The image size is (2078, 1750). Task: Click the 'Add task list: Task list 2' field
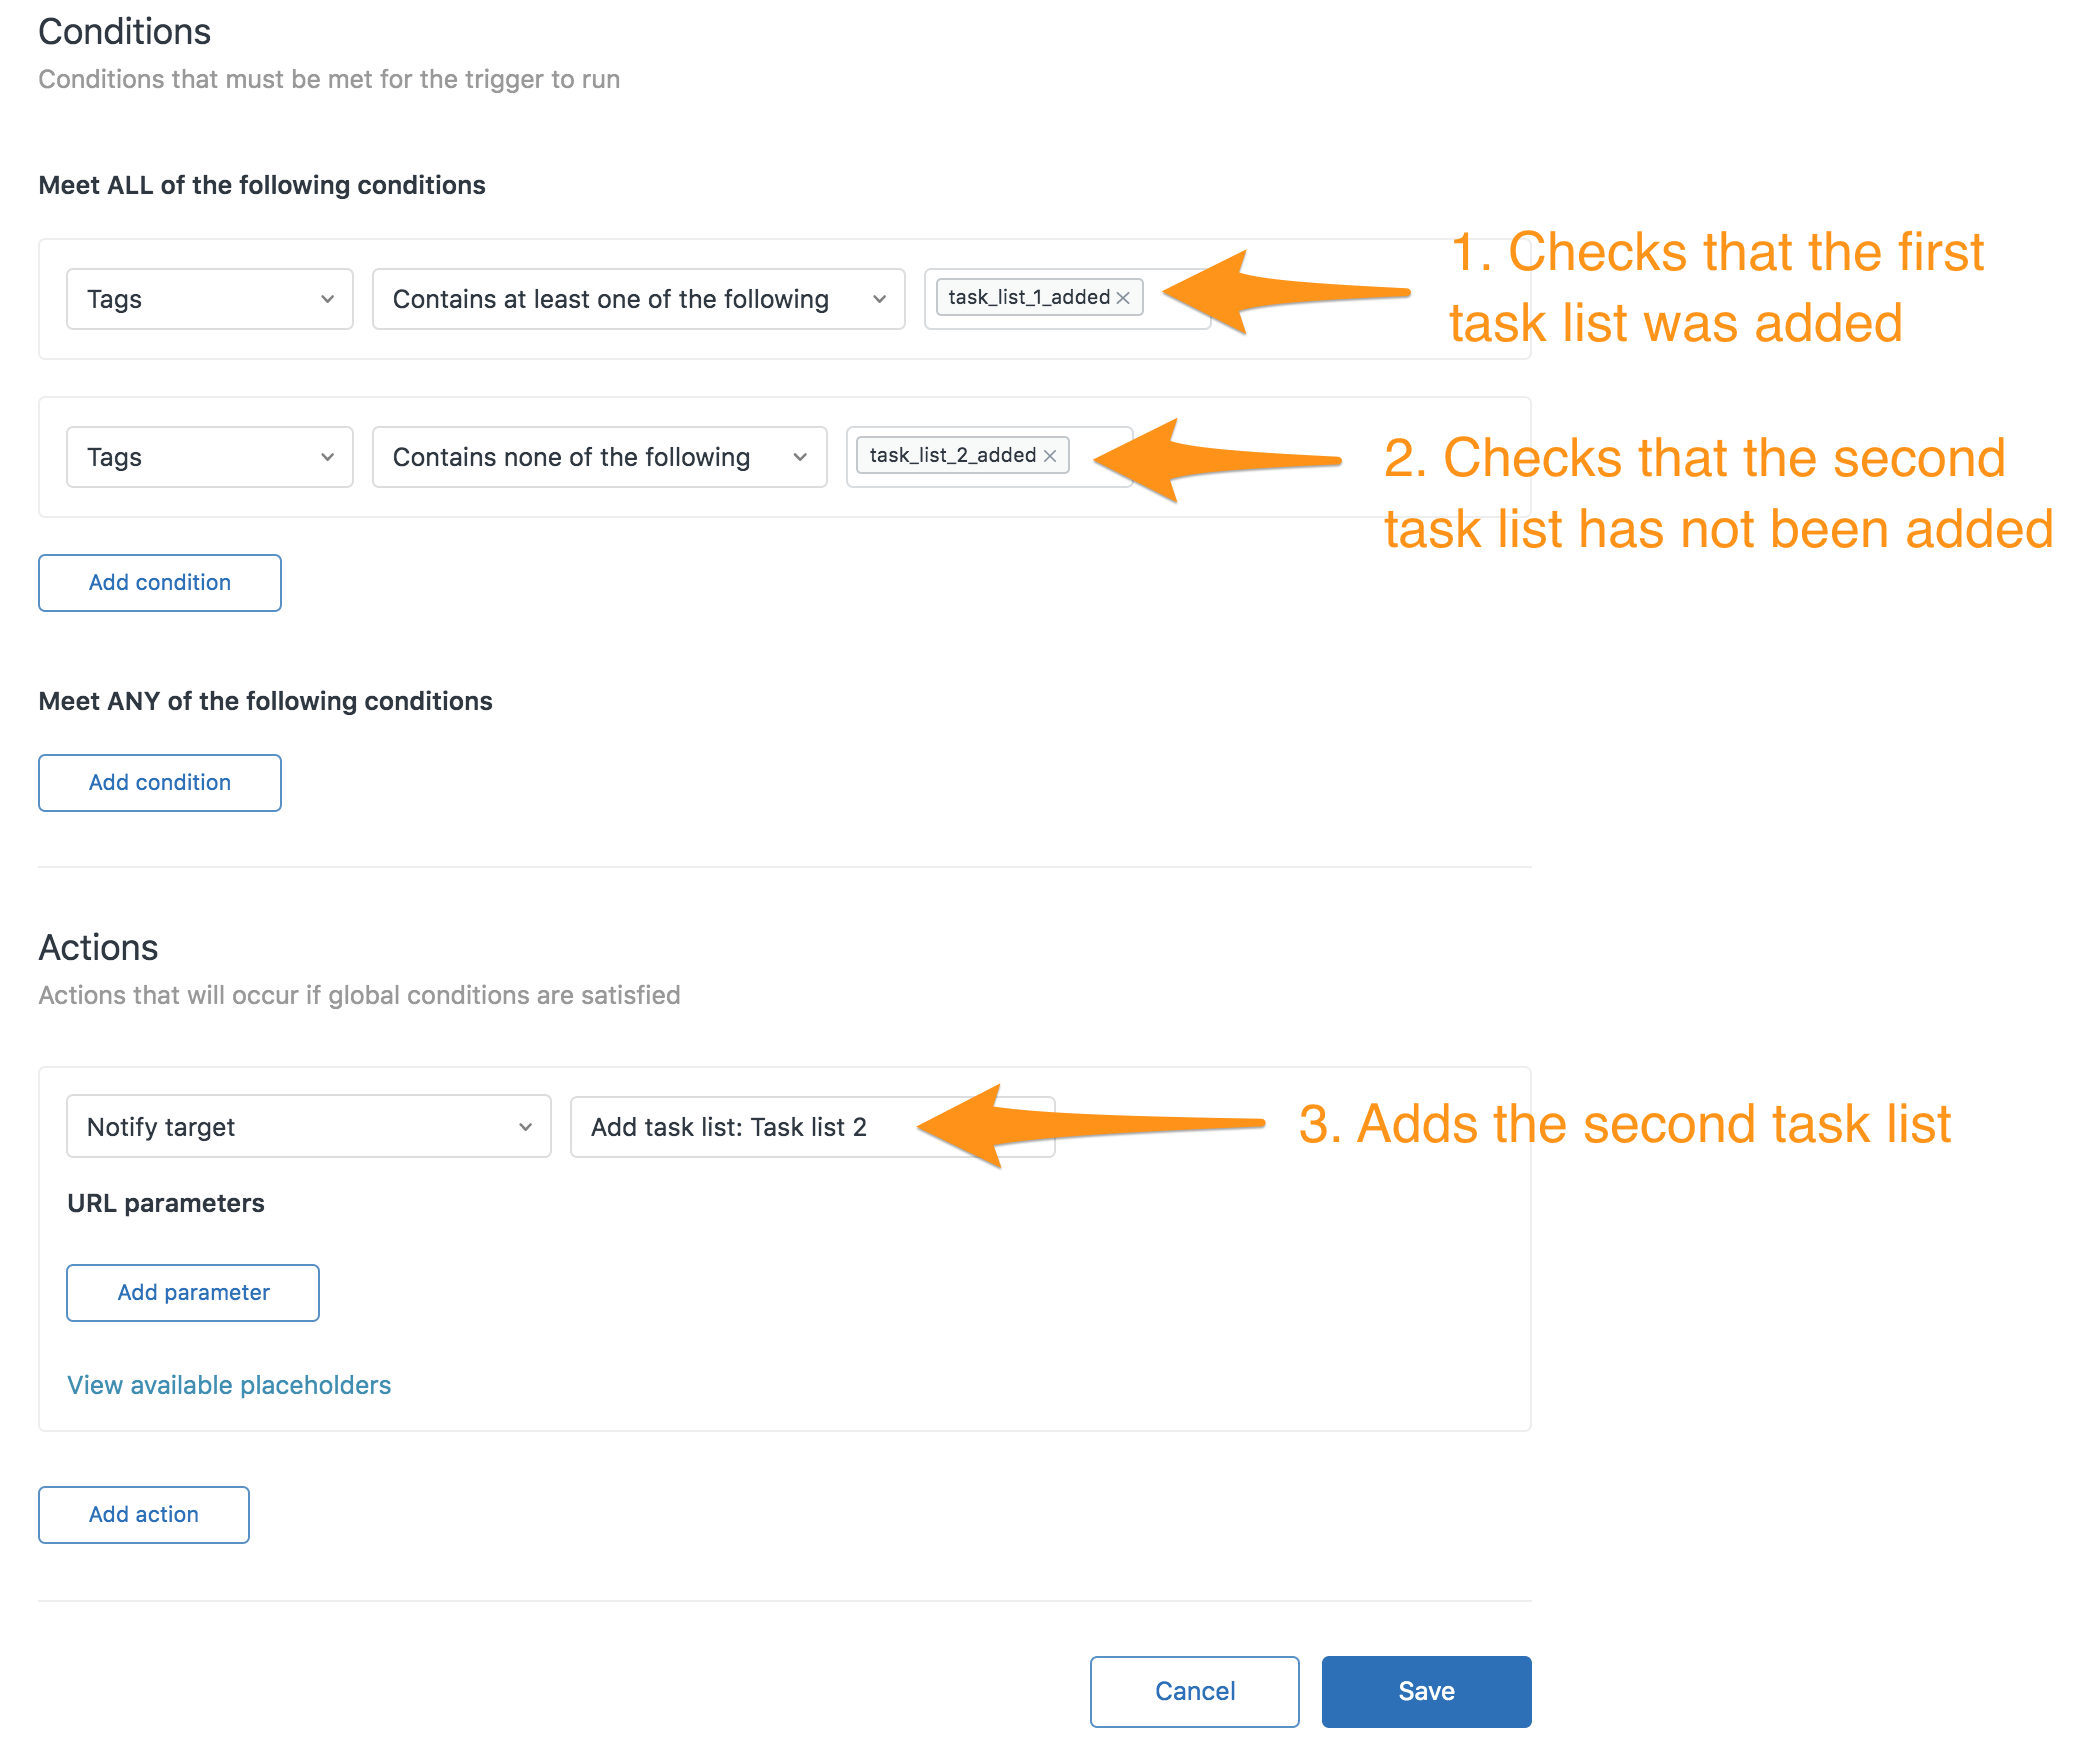(x=813, y=1126)
